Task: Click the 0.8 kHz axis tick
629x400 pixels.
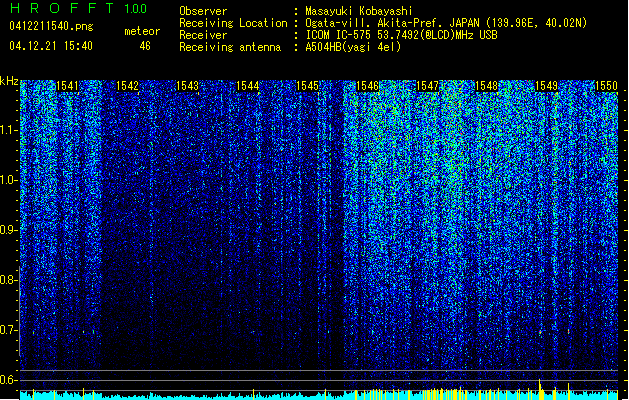Action: click(x=9, y=280)
